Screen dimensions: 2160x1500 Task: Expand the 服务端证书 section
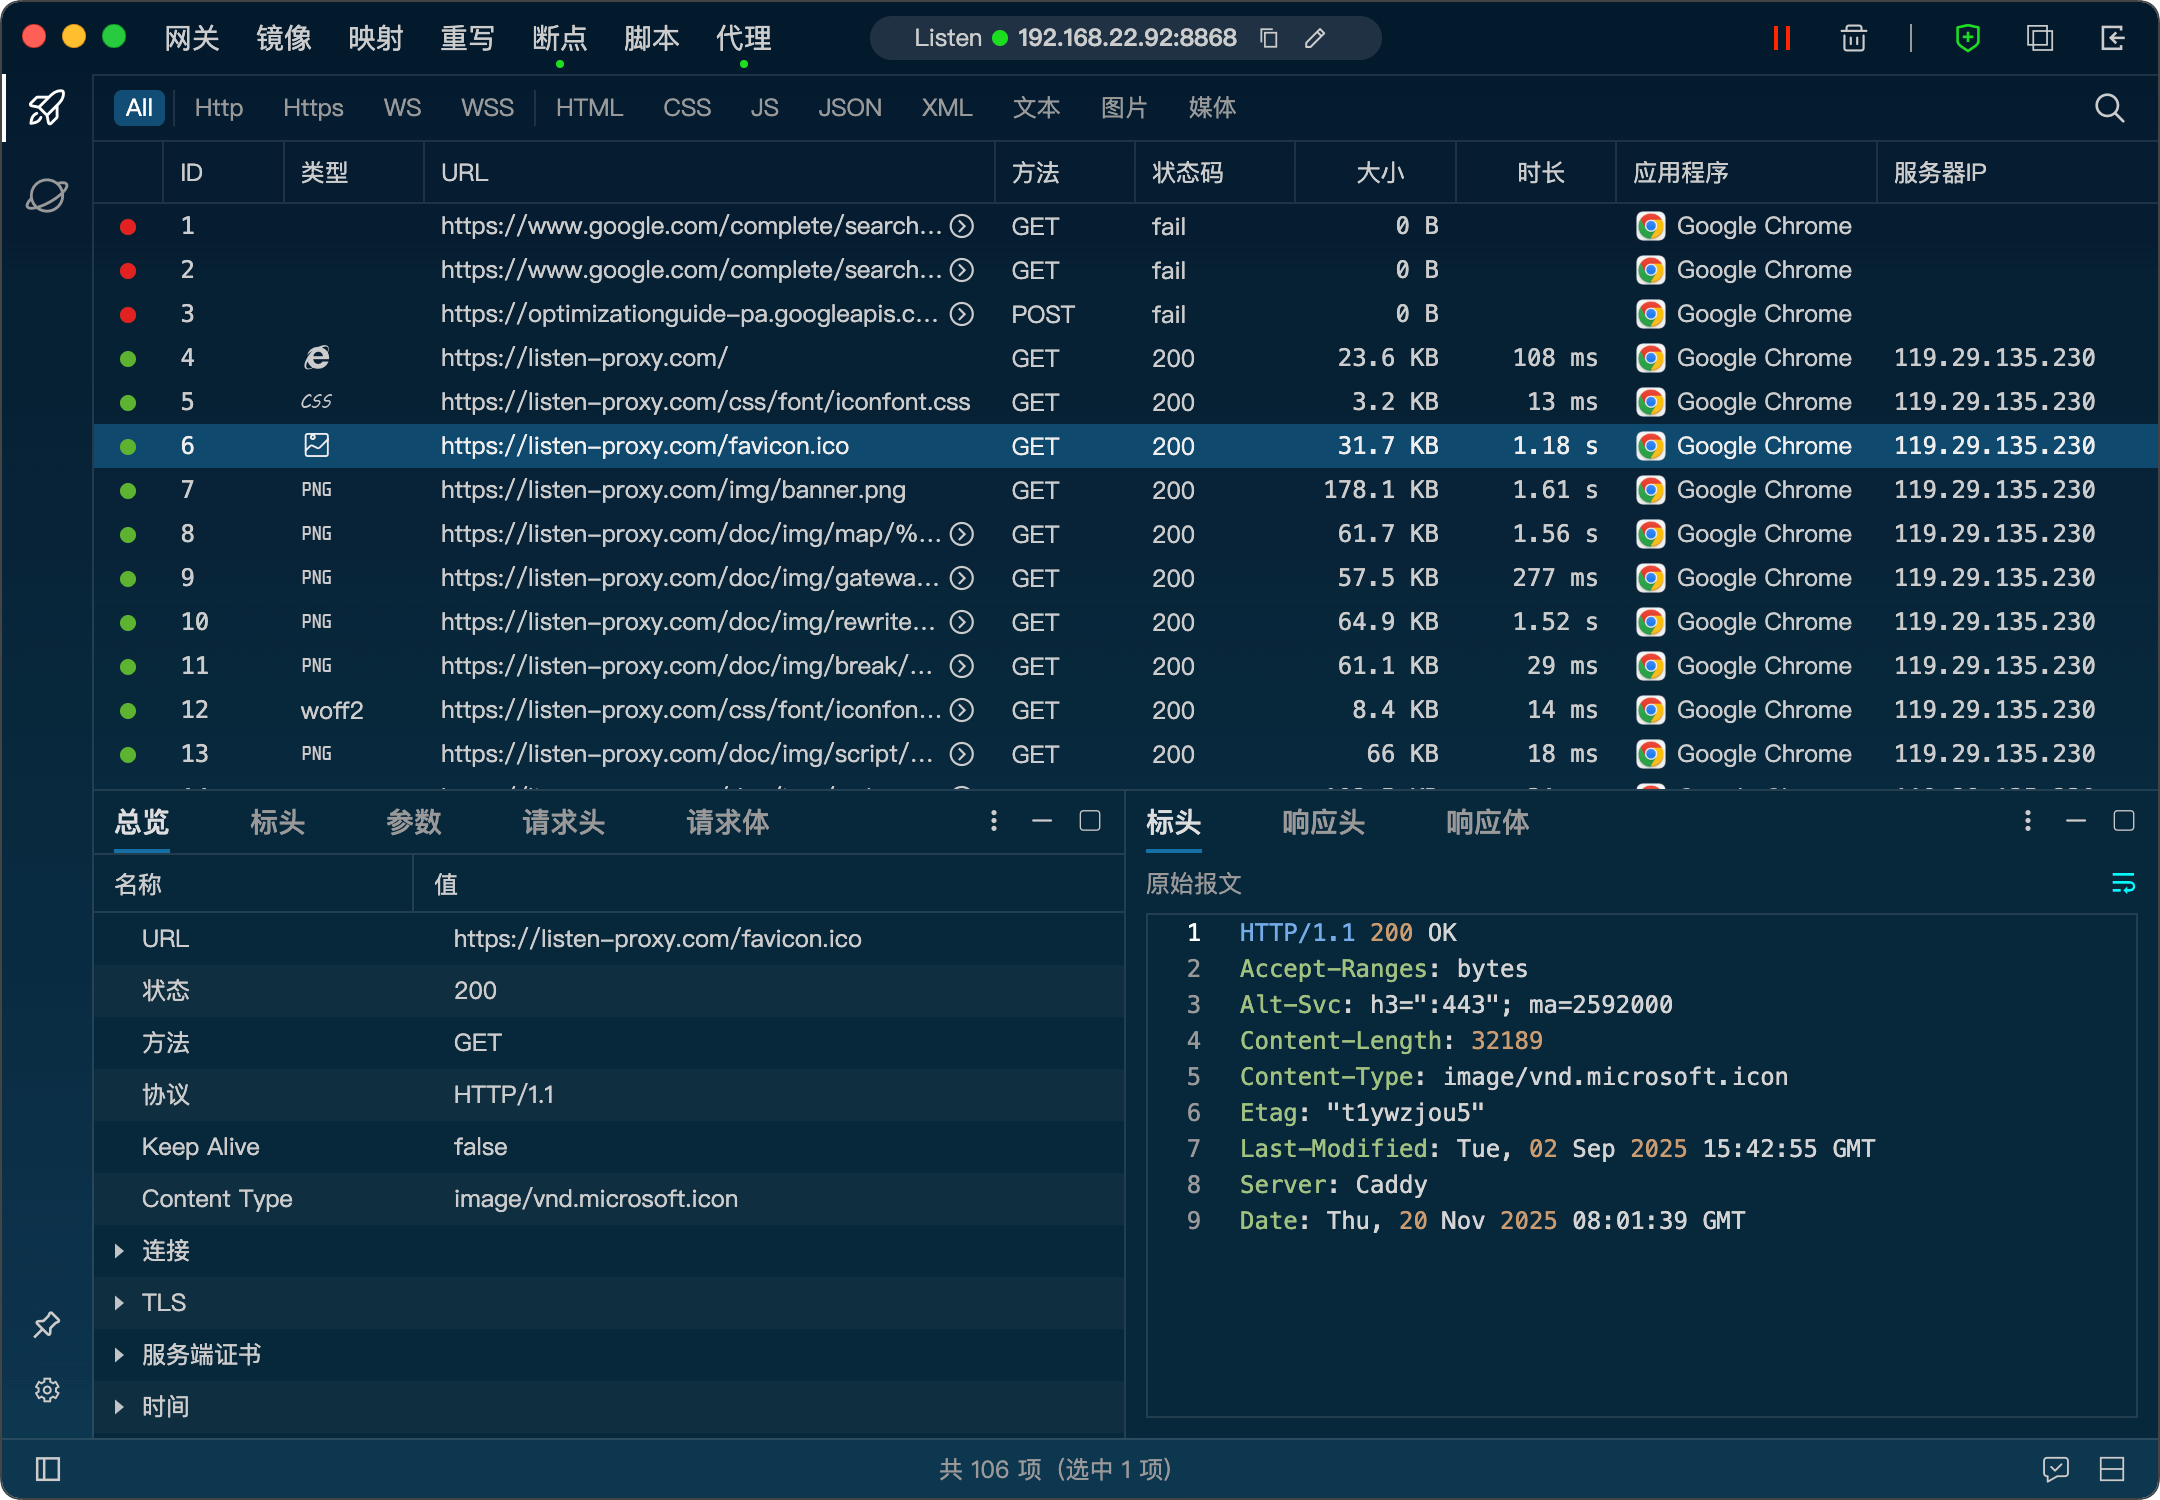tap(119, 1355)
